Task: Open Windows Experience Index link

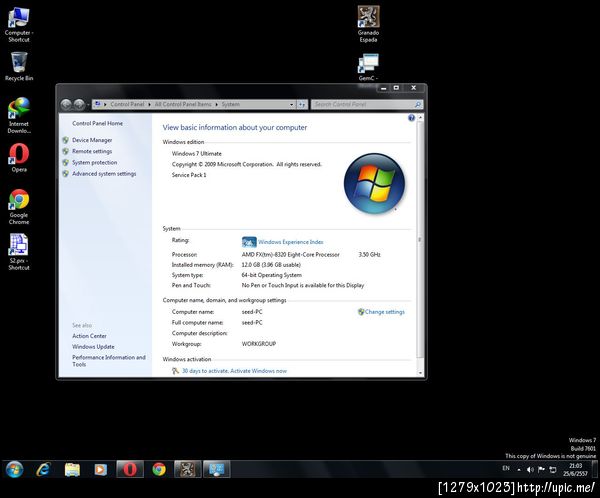Action: click(x=290, y=242)
